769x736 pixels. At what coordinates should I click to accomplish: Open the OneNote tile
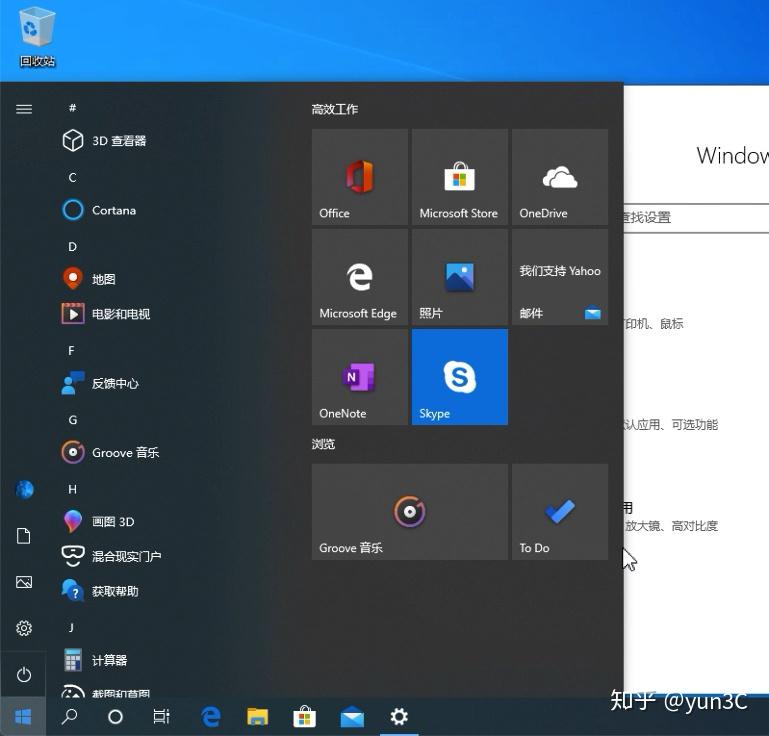tap(359, 377)
